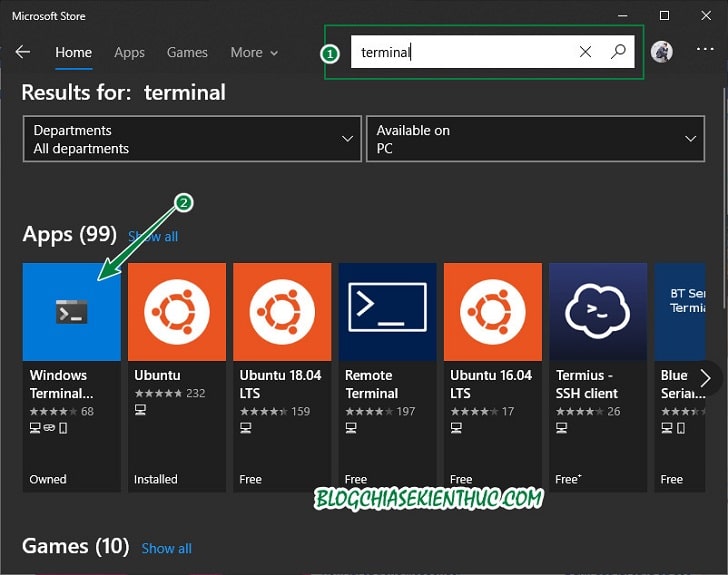Screen dimensions: 728x575
Task: Click Show all next to Games
Action: pos(167,549)
